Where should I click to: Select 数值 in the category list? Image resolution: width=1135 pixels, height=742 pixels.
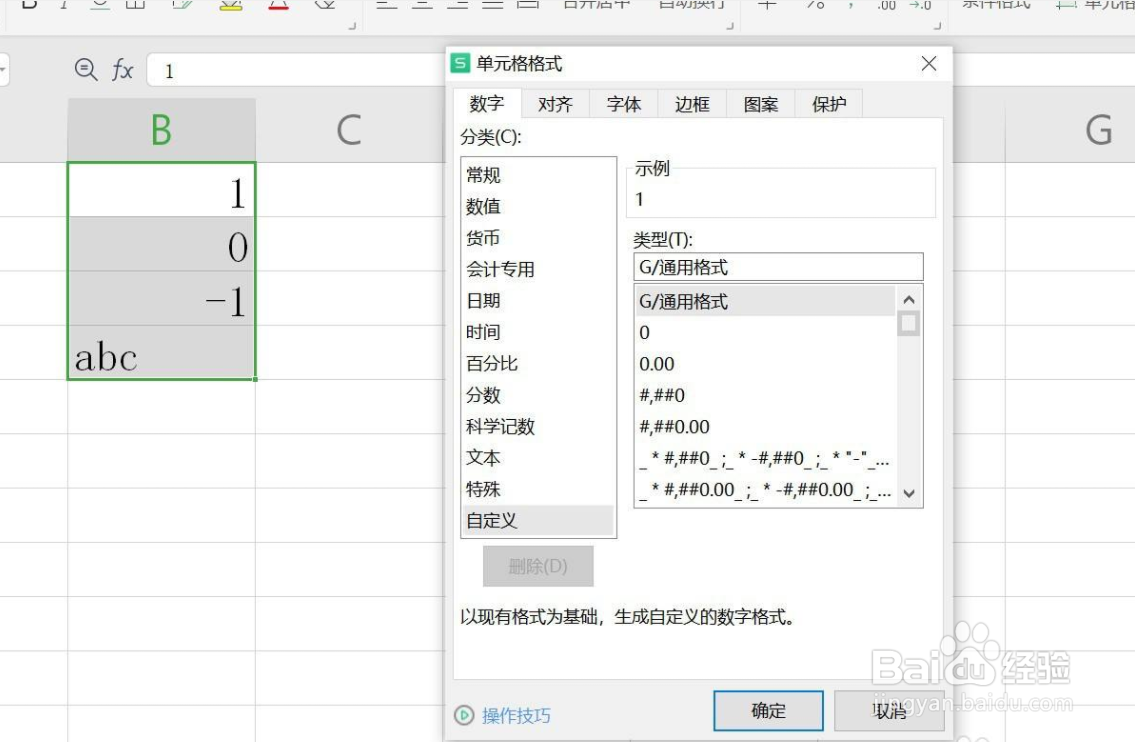pyautogui.click(x=537, y=206)
